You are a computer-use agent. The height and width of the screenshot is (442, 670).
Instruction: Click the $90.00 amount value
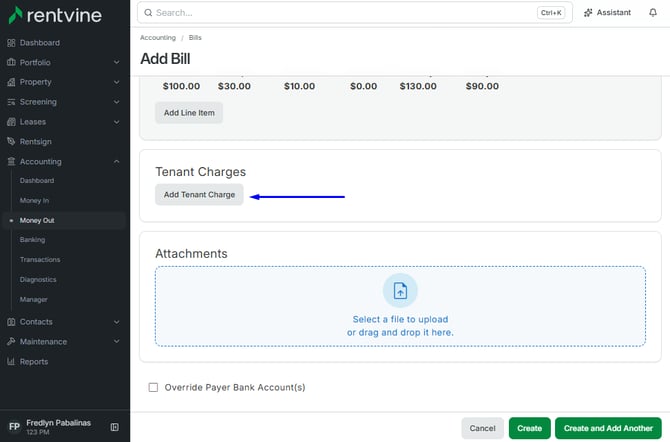482,86
